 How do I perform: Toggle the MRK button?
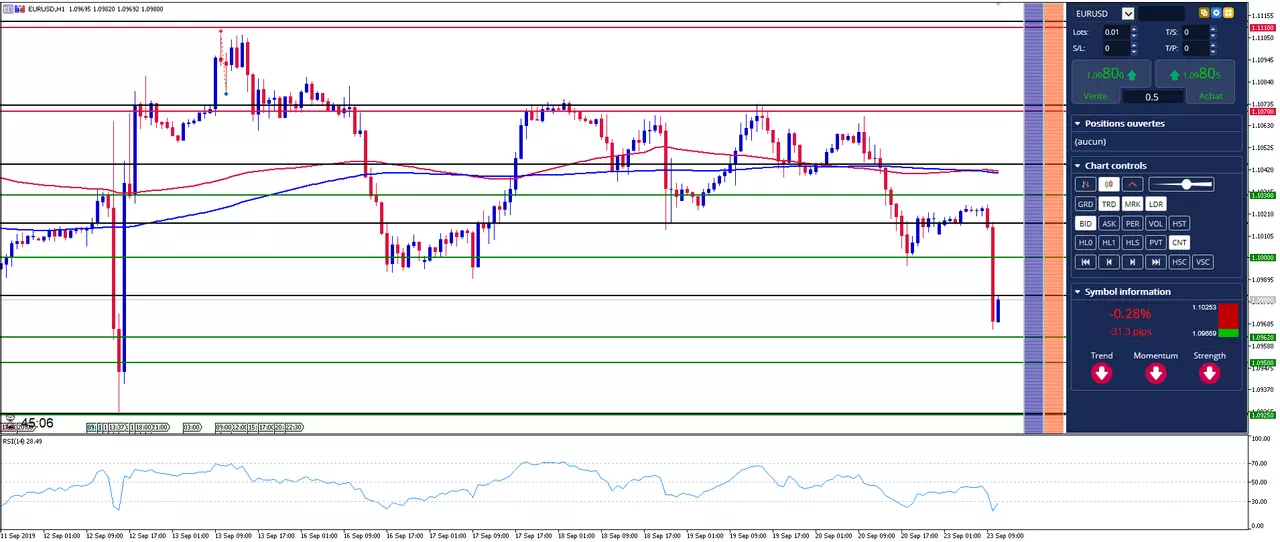(1132, 204)
